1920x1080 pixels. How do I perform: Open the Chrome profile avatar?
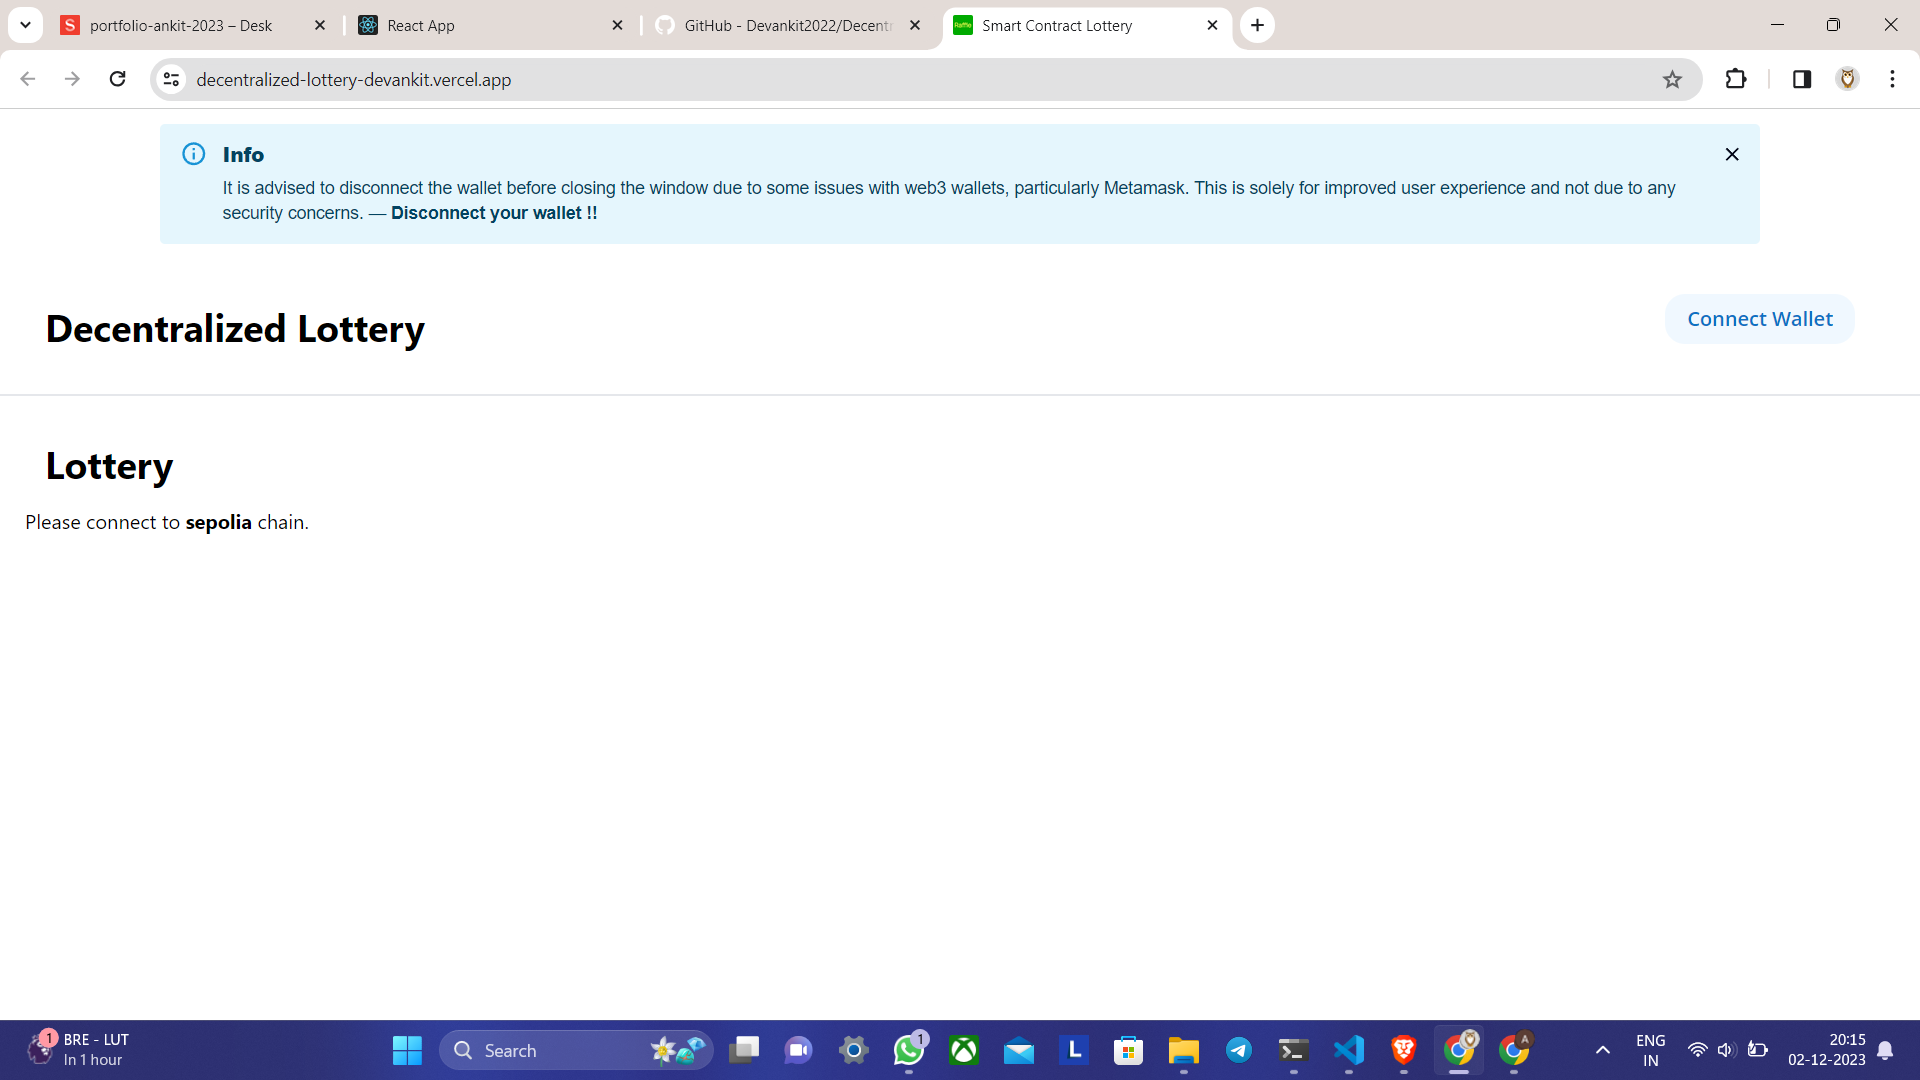[1847, 79]
